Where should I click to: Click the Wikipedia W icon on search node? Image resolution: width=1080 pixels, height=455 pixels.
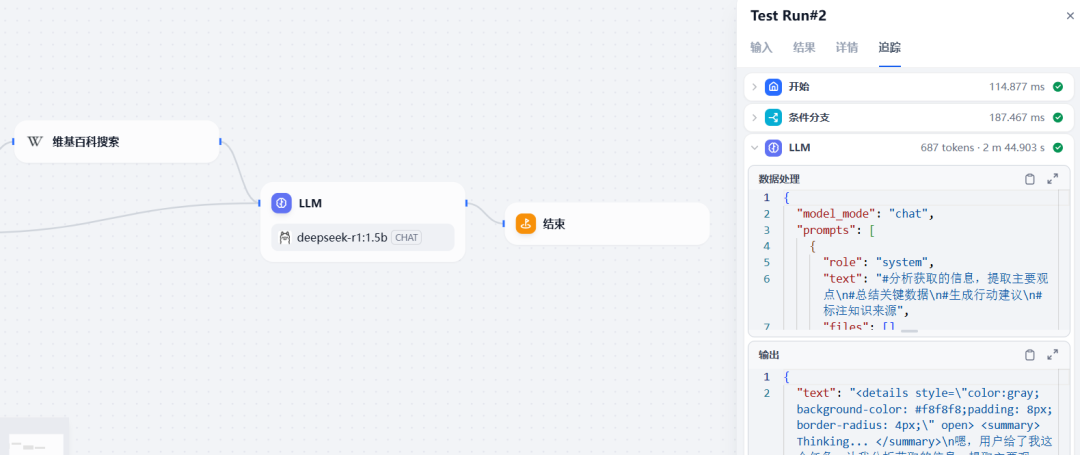click(34, 142)
